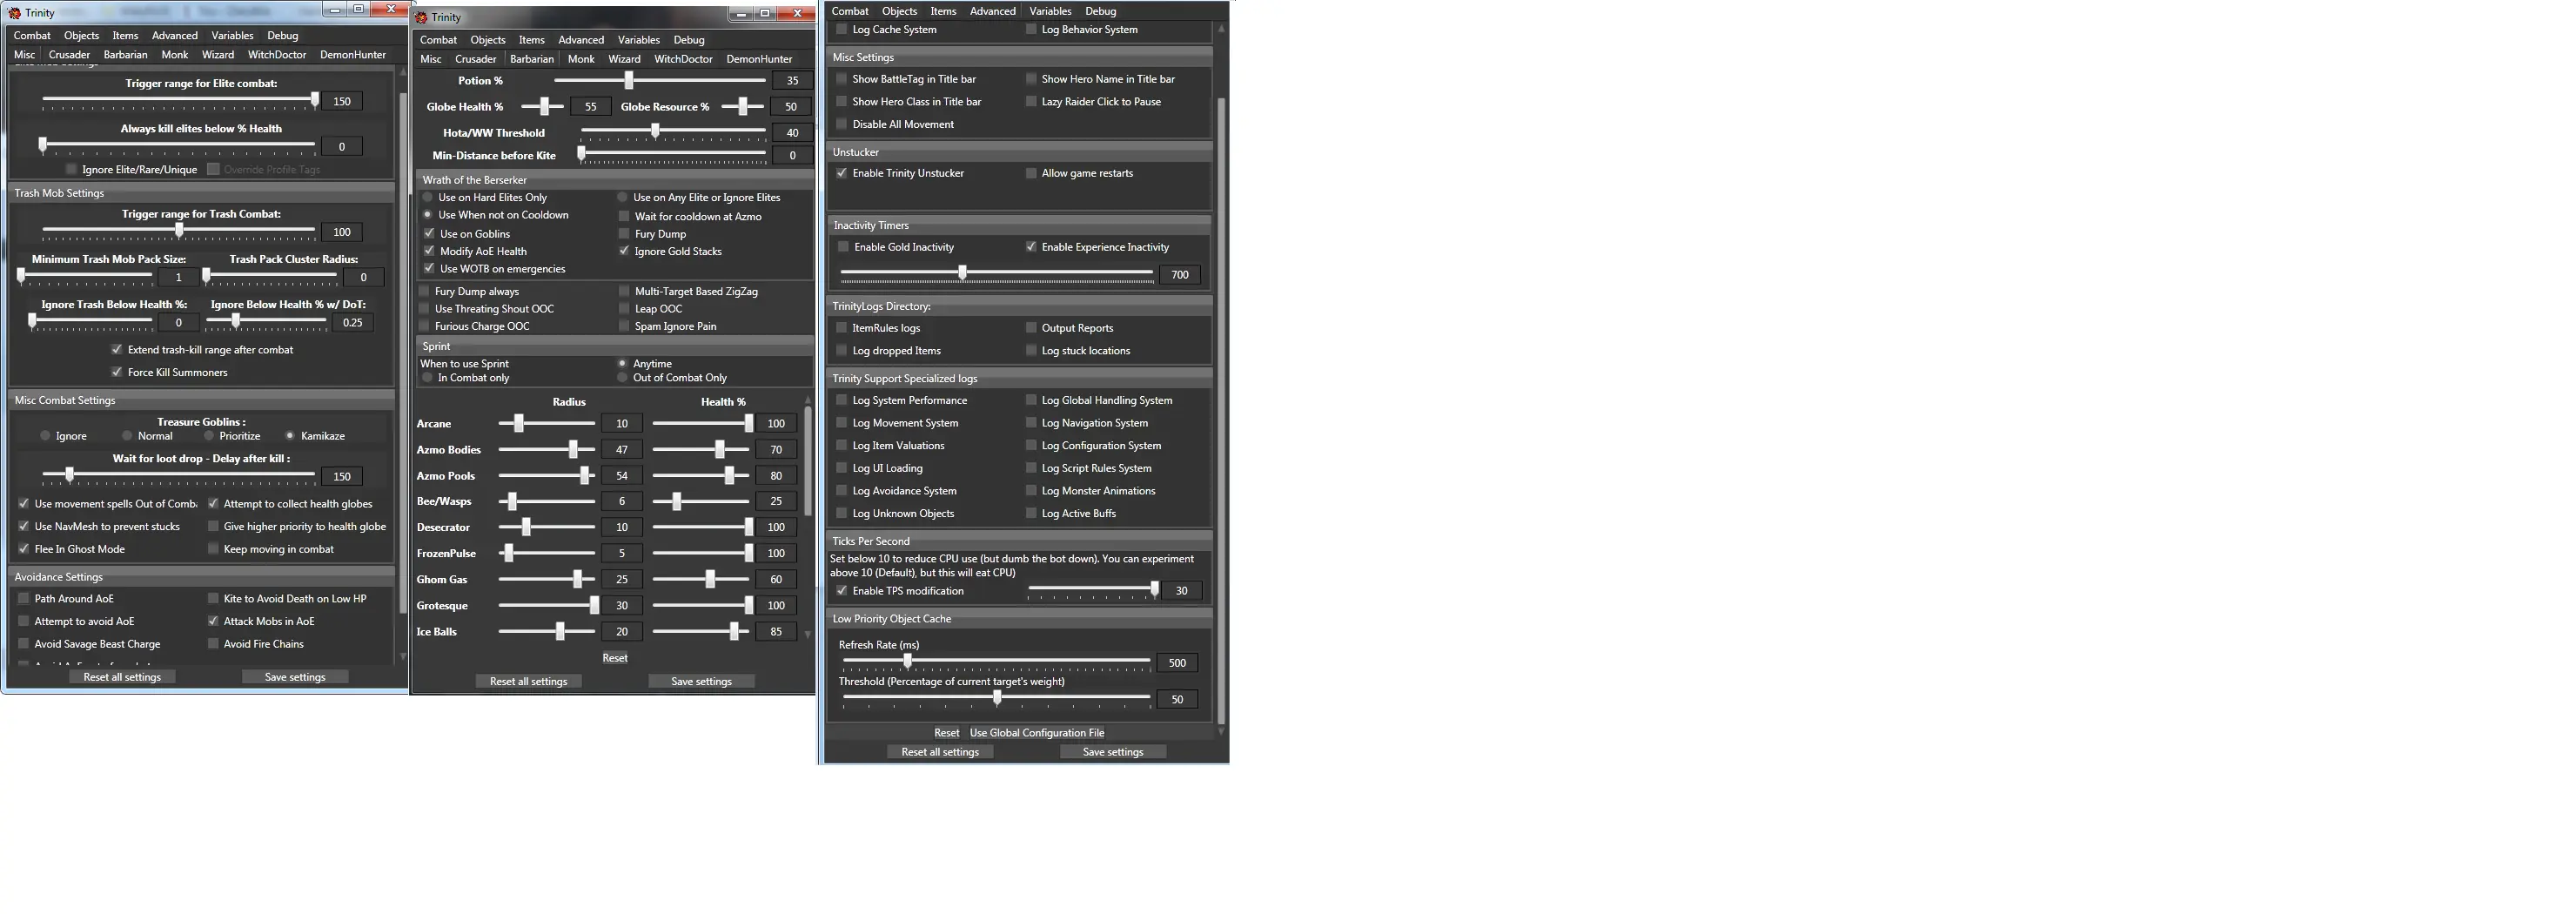Enable Log dropped Items checkbox
Image resolution: width=2576 pixels, height=914 pixels.
(842, 351)
